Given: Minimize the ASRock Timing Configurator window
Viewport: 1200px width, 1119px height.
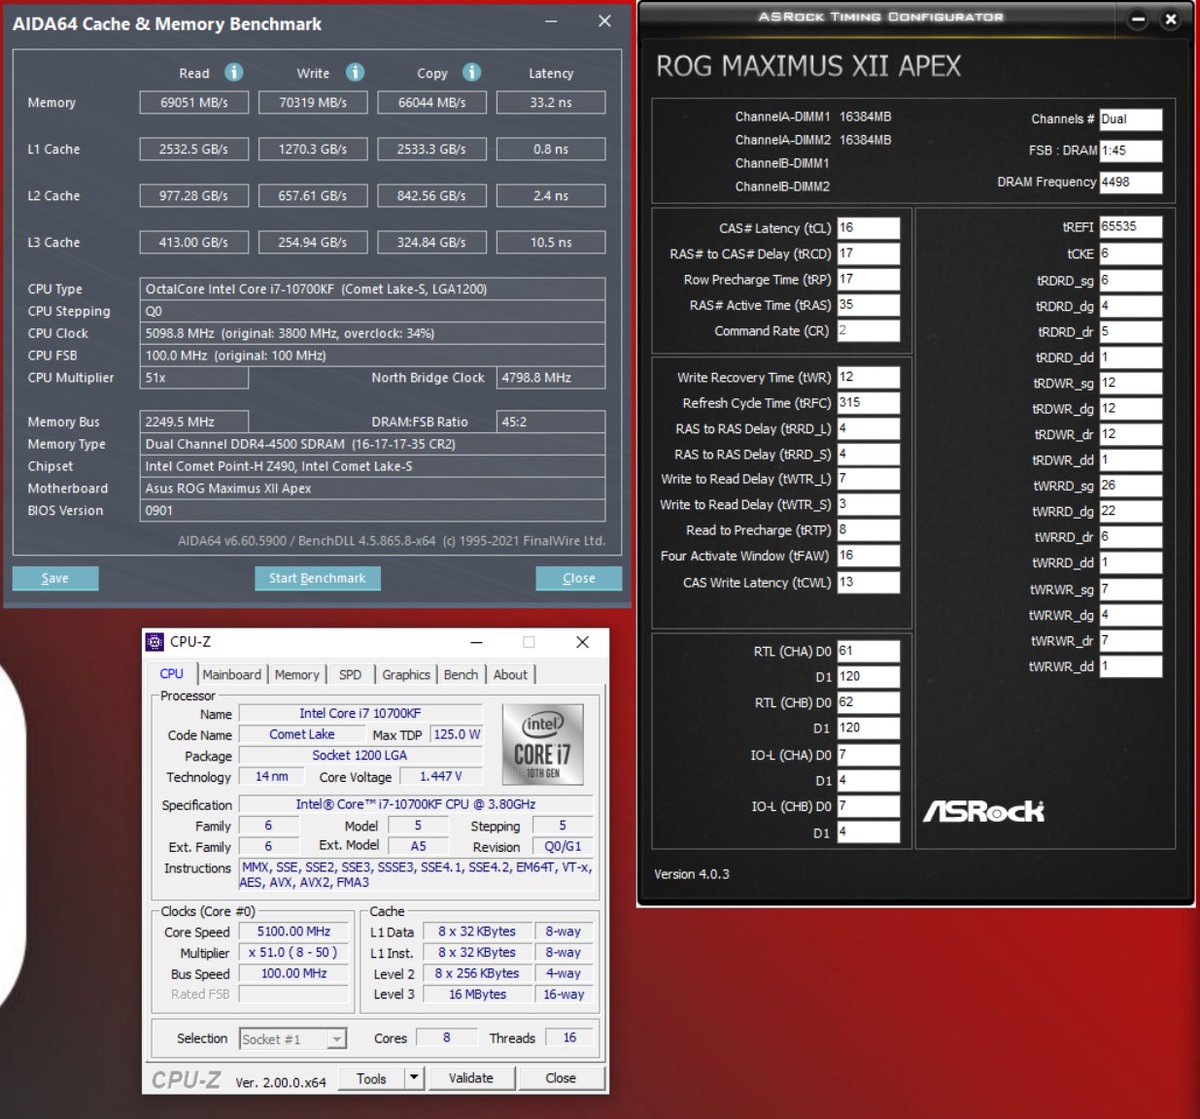Looking at the screenshot, I should coord(1137,19).
